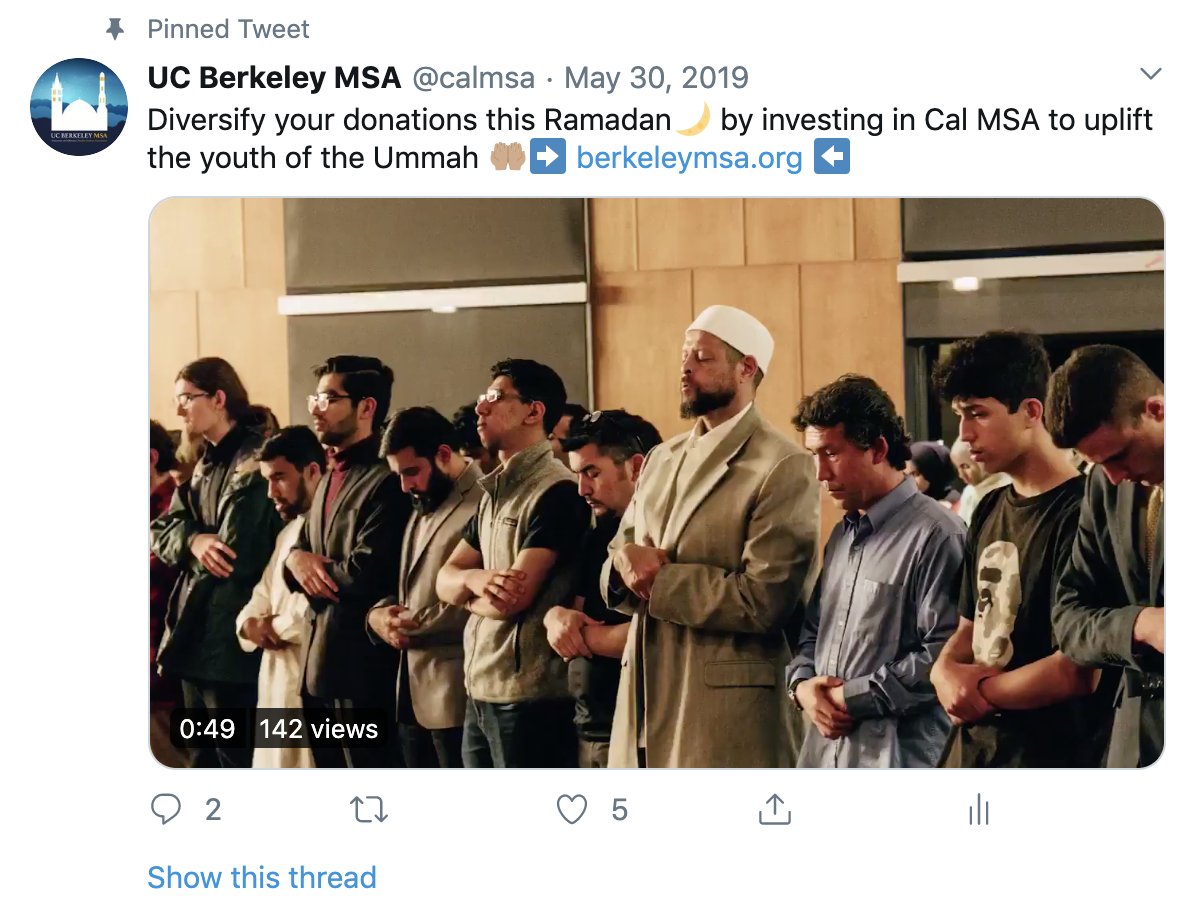The width and height of the screenshot is (1192, 906).
Task: Like the tweet with the heart icon
Action: [x=572, y=809]
